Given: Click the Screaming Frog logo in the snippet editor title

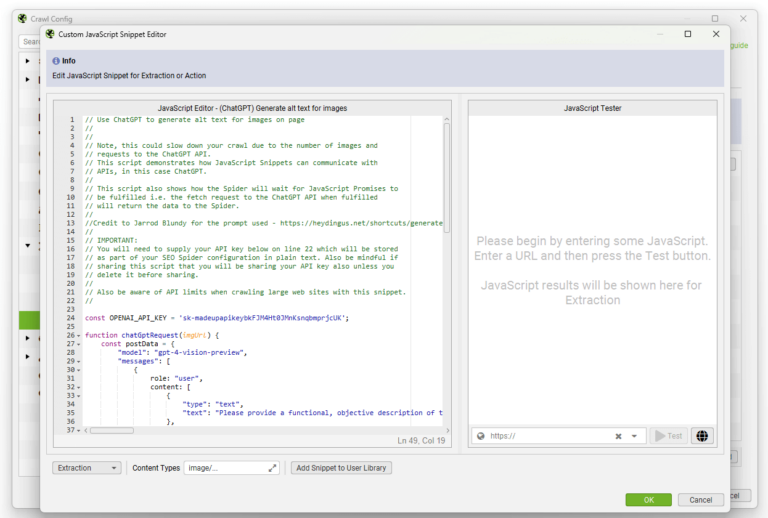Looking at the screenshot, I should click(x=50, y=34).
